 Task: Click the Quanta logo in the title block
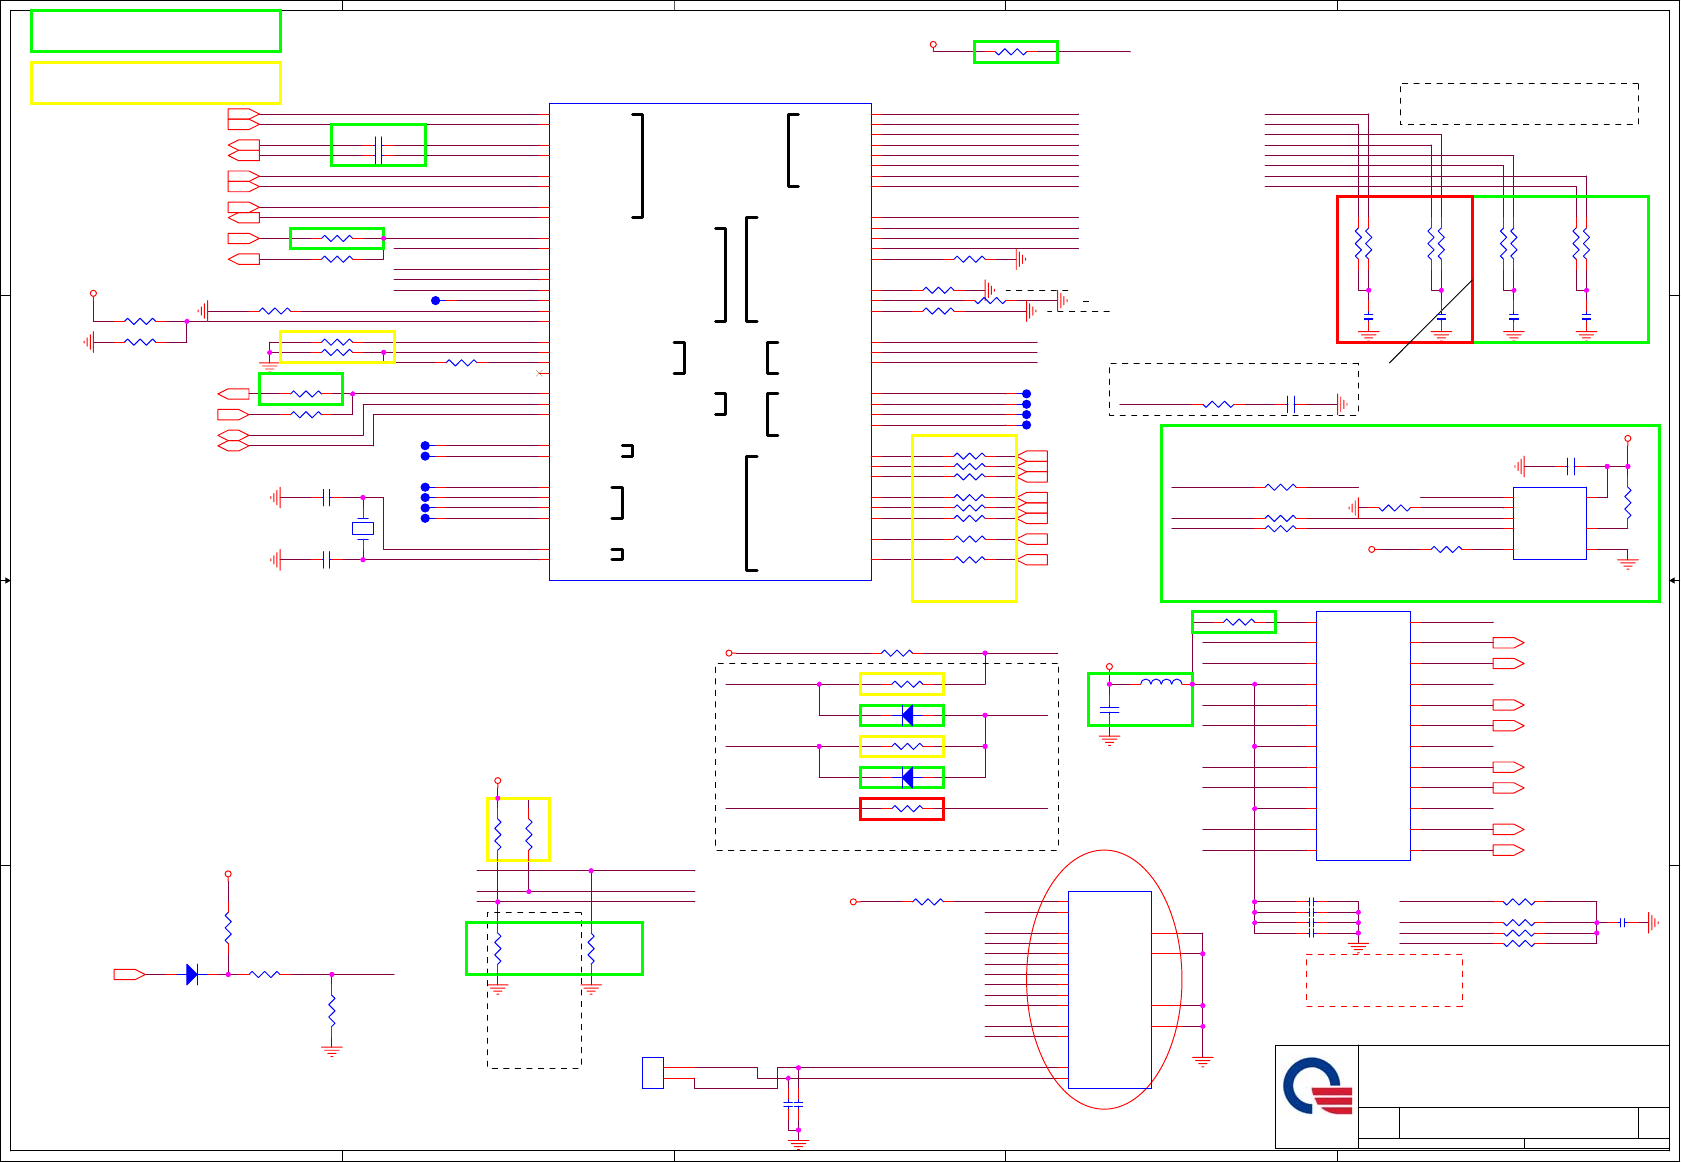1318,1086
